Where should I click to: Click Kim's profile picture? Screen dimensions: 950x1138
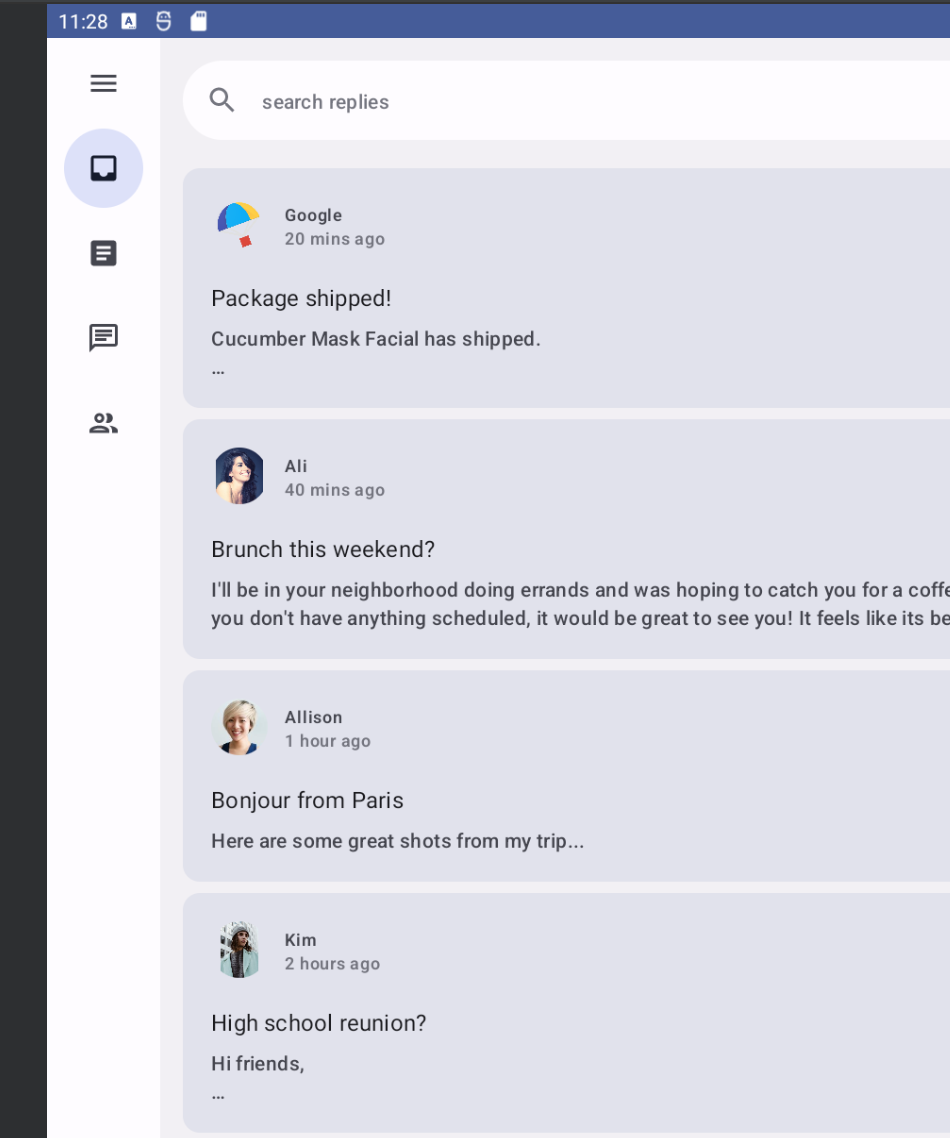pos(239,950)
